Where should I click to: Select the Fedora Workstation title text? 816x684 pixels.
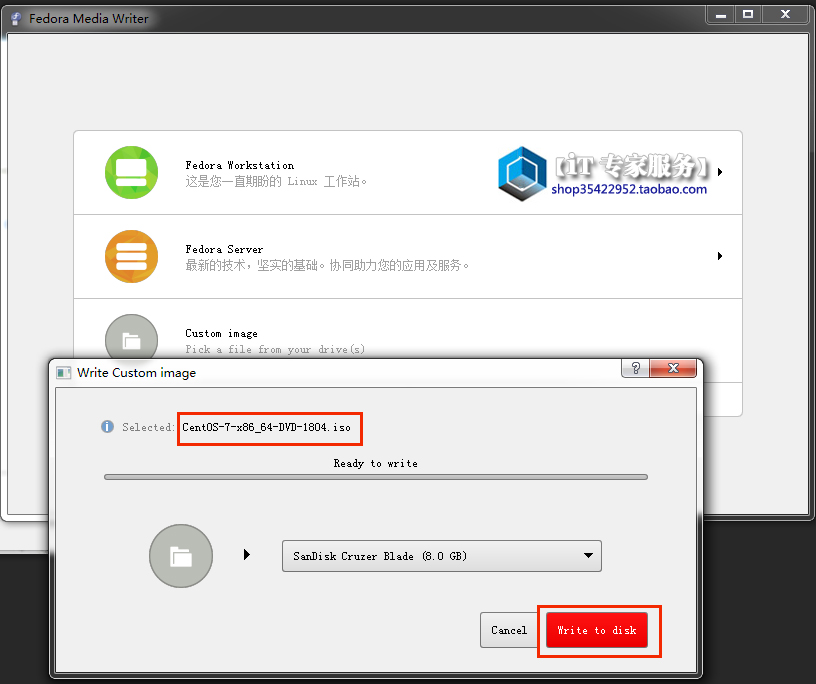tap(240, 165)
